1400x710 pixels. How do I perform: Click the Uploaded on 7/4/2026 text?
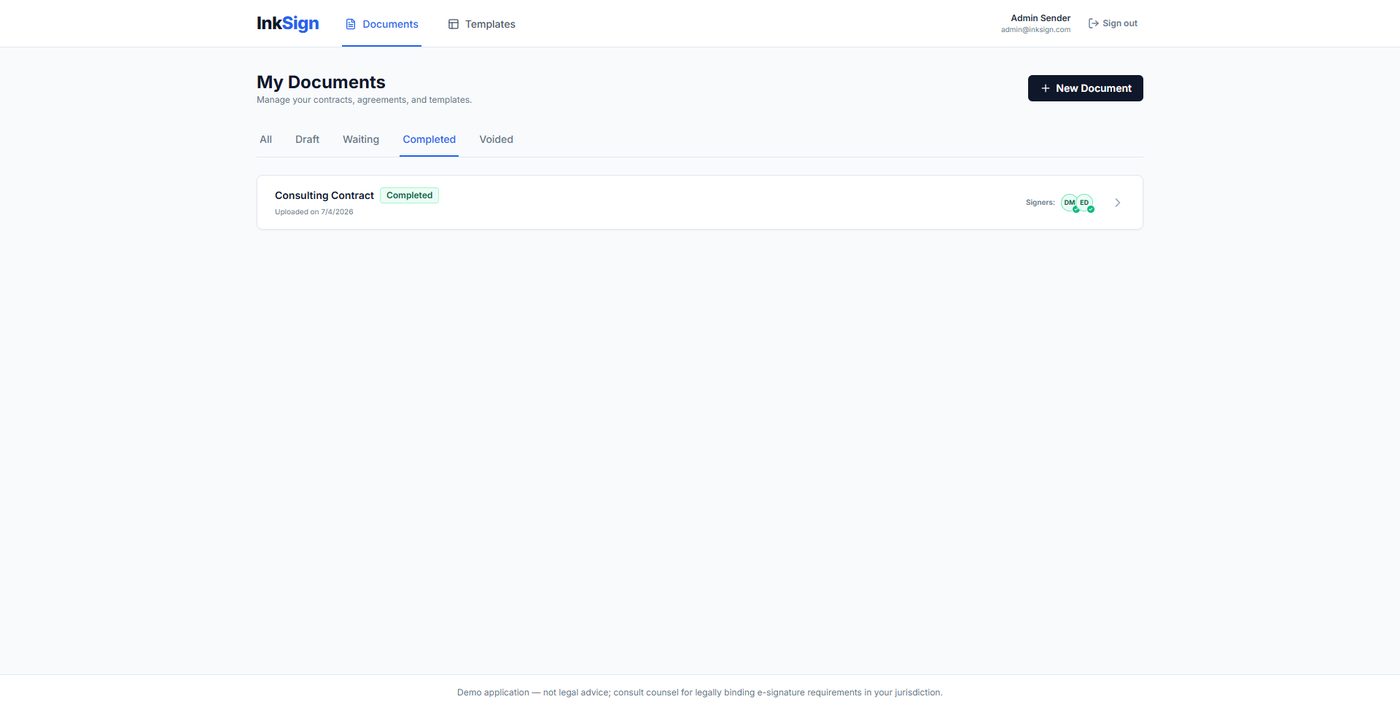[x=314, y=212]
